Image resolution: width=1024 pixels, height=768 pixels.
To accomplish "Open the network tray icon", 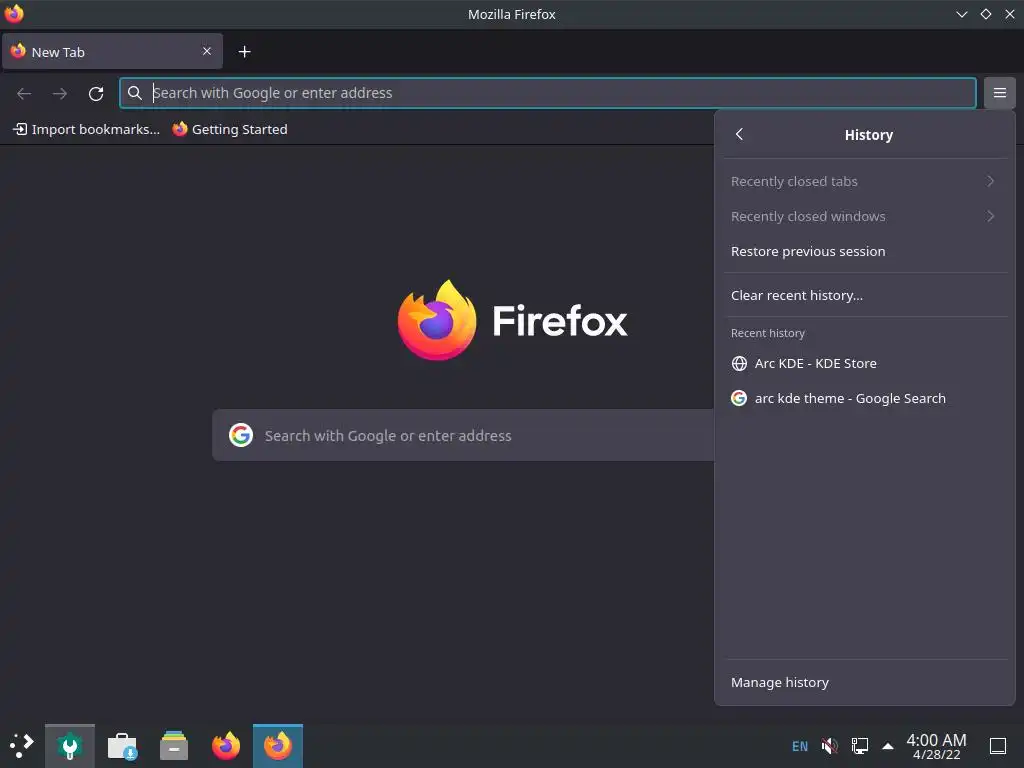I will point(859,746).
